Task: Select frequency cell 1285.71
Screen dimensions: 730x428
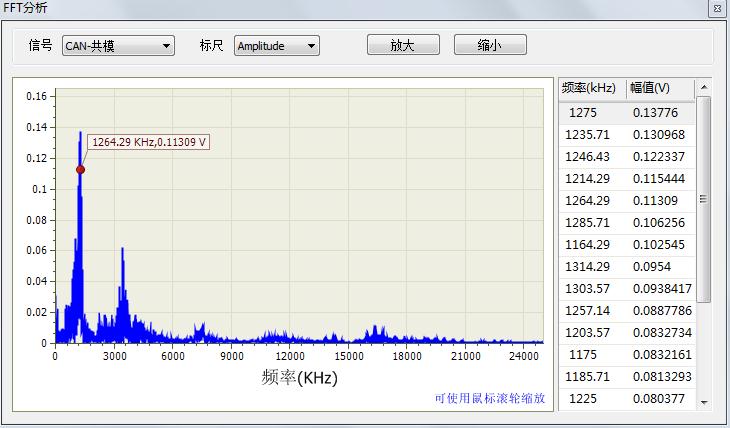Action: (587, 223)
